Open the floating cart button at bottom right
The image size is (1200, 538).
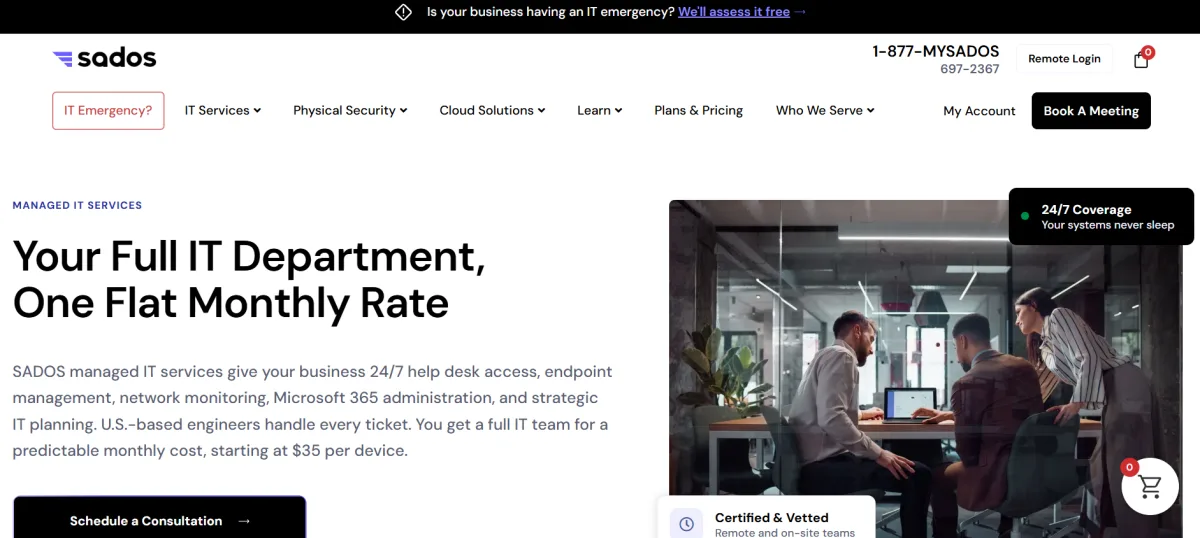point(1150,486)
